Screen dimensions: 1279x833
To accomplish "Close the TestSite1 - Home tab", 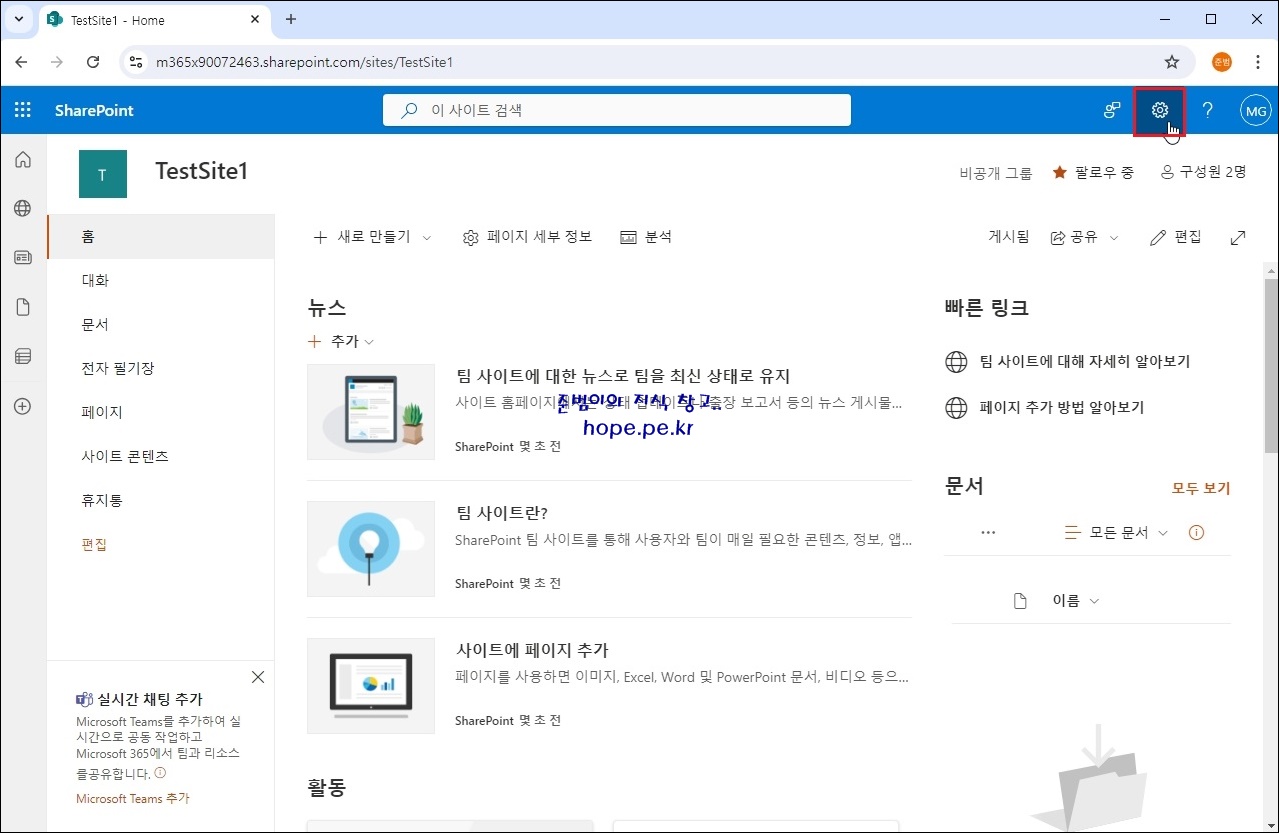I will (256, 20).
